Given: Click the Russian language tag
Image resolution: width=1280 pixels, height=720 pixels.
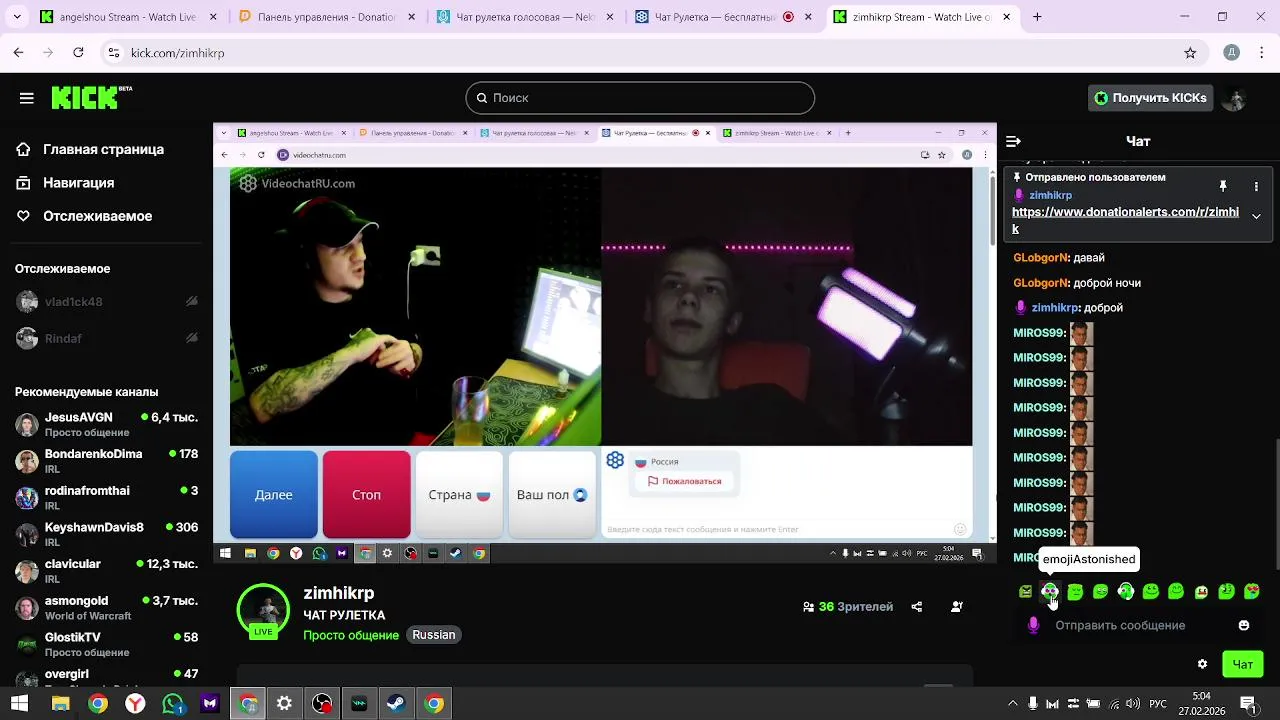Looking at the screenshot, I should pyautogui.click(x=434, y=635).
